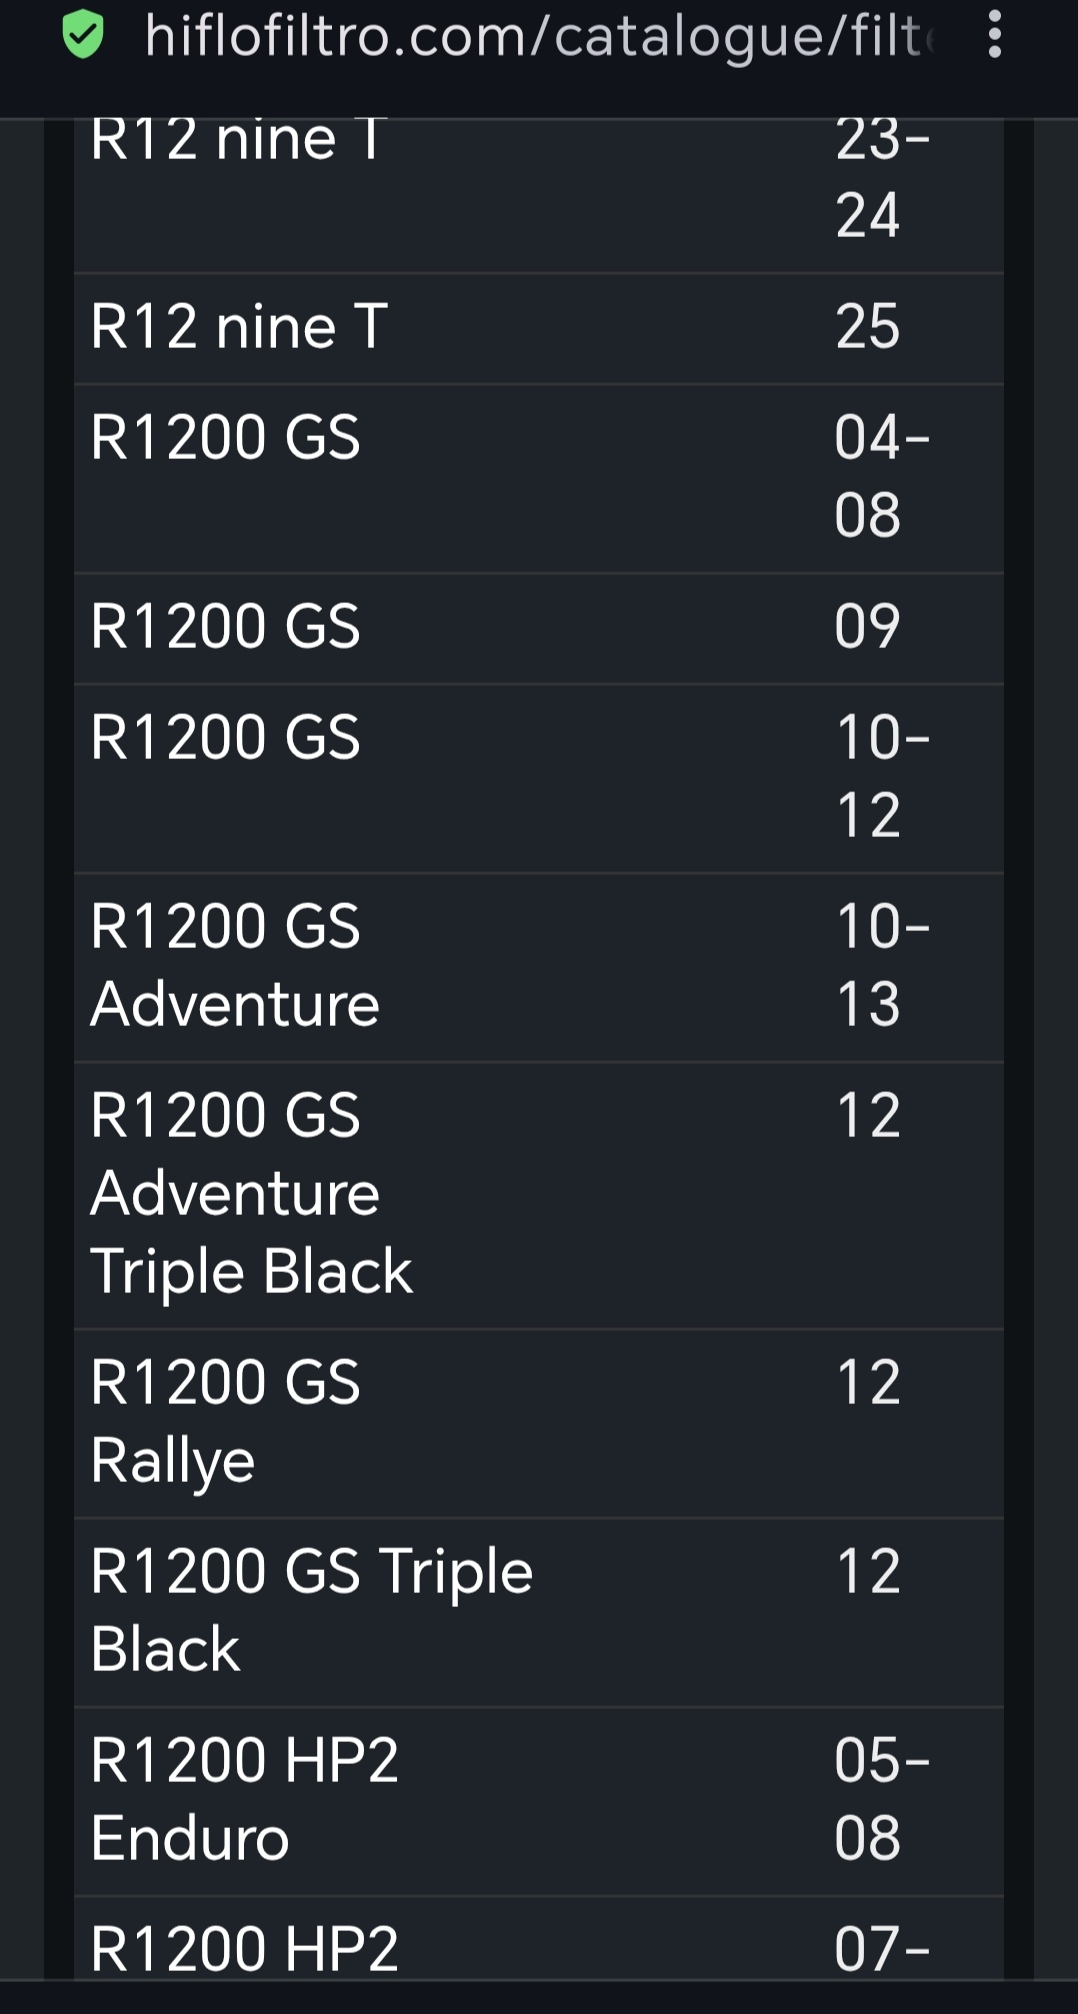Focus the hiflofiltro.com address bar
This screenshot has width=1078, height=2014.
tap(540, 37)
